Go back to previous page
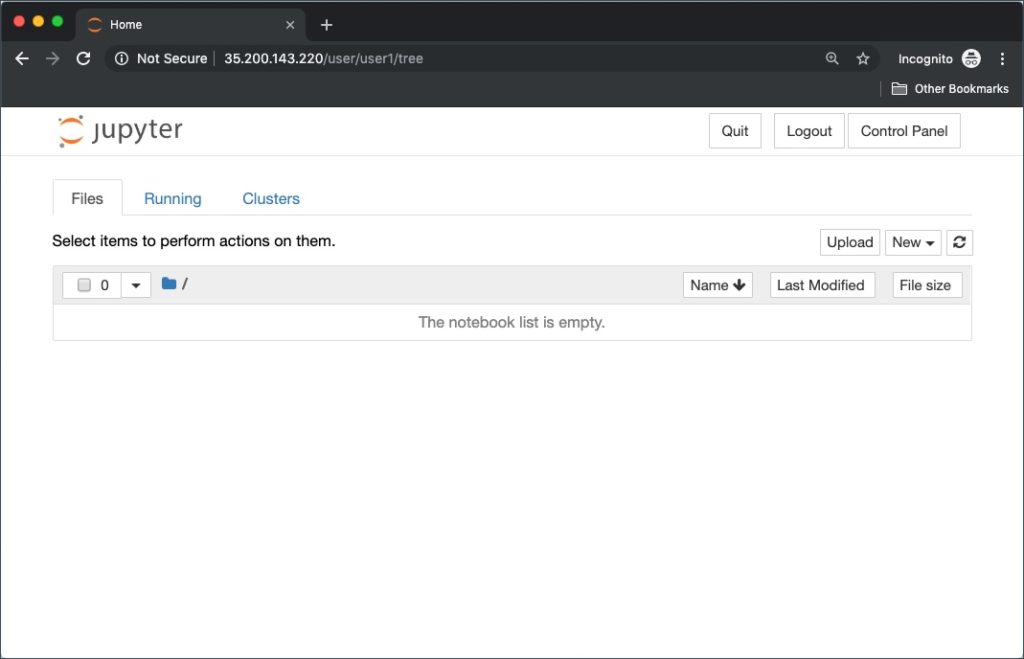Viewport: 1024px width, 659px height. [x=22, y=59]
